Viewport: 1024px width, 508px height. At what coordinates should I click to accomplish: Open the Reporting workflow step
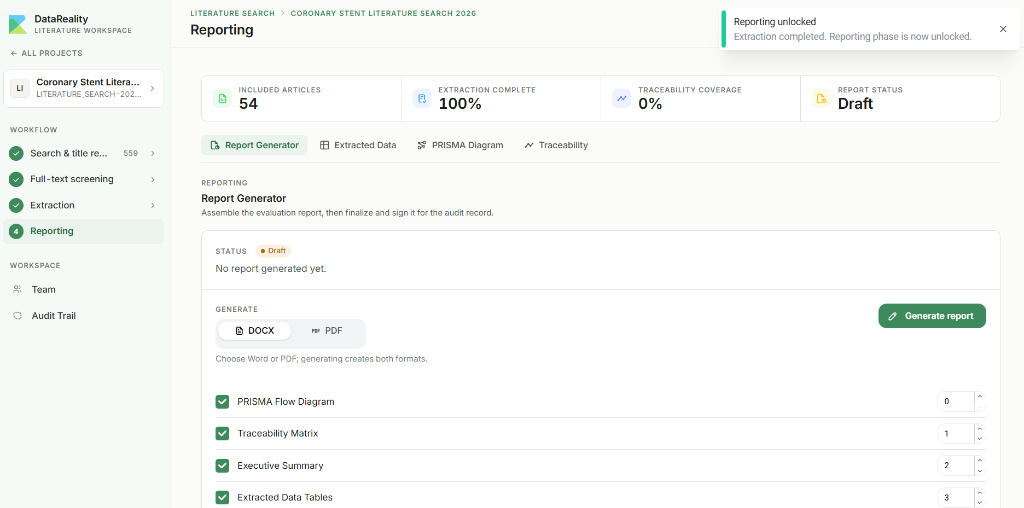(x=84, y=231)
